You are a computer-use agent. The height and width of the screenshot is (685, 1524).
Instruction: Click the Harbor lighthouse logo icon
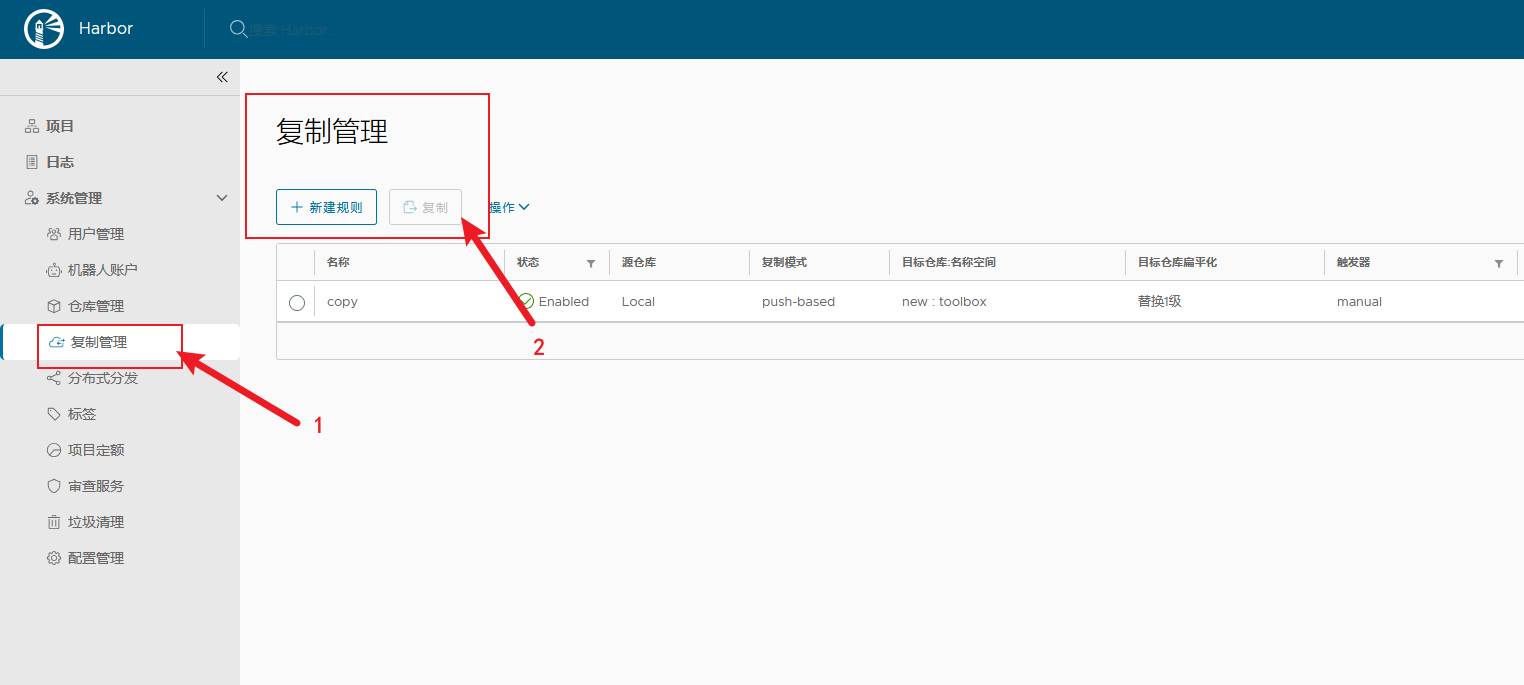(43, 29)
